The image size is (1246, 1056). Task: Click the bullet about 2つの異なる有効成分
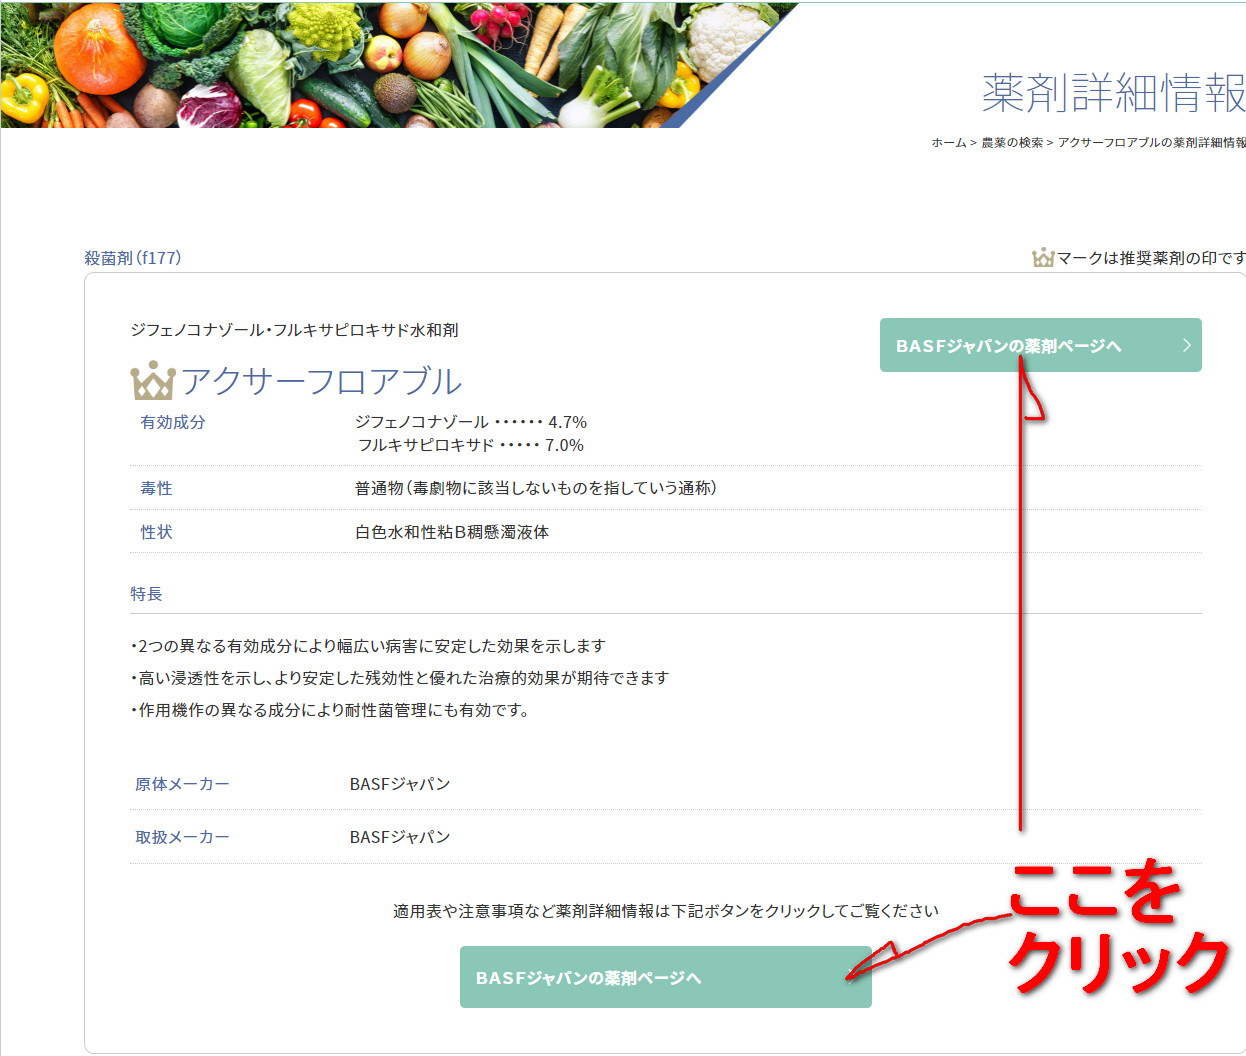[368, 646]
